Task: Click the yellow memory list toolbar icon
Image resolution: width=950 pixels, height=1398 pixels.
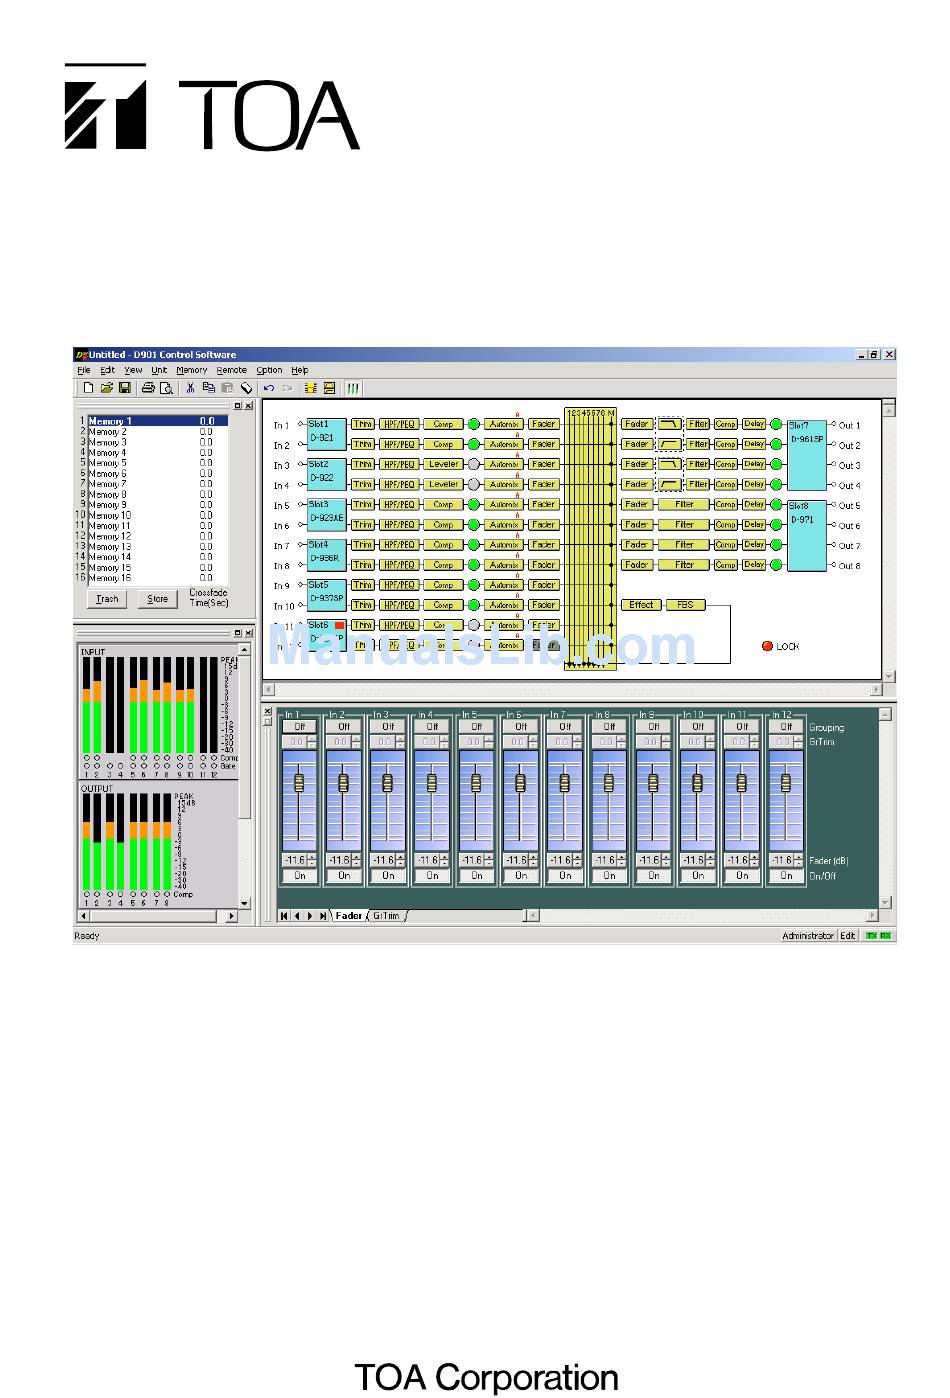Action: coord(311,388)
